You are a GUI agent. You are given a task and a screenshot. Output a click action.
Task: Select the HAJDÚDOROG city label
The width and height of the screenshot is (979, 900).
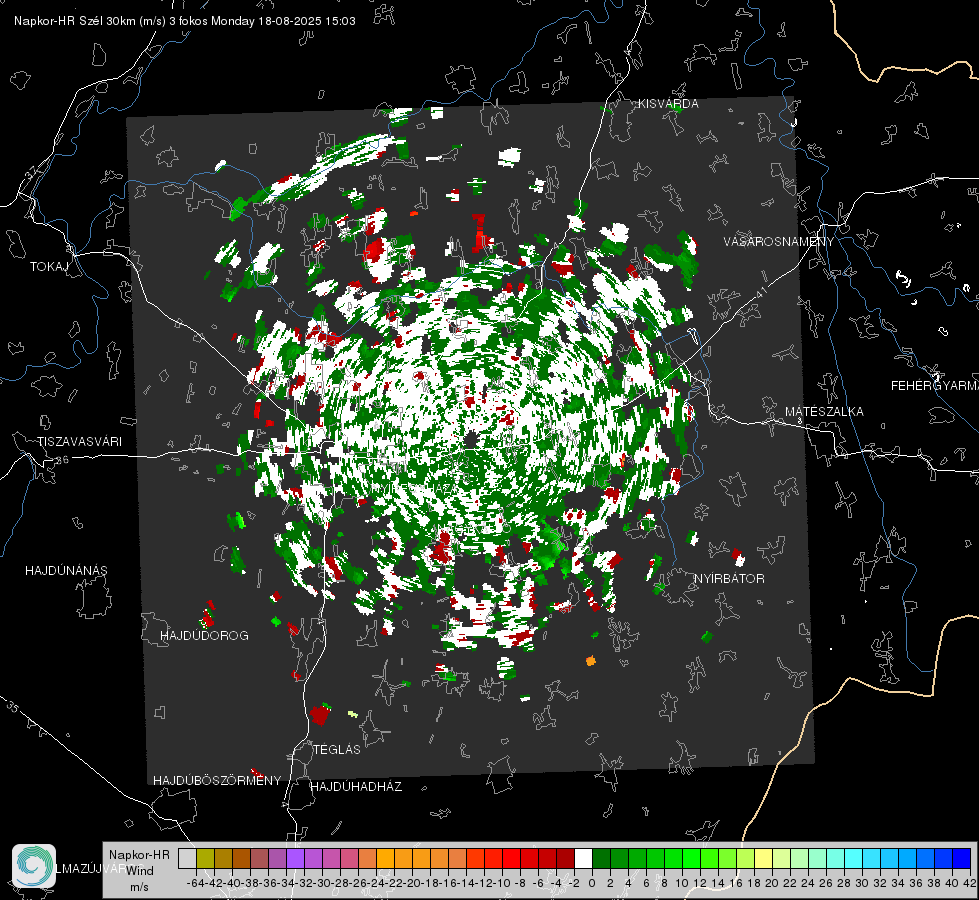[x=204, y=635]
